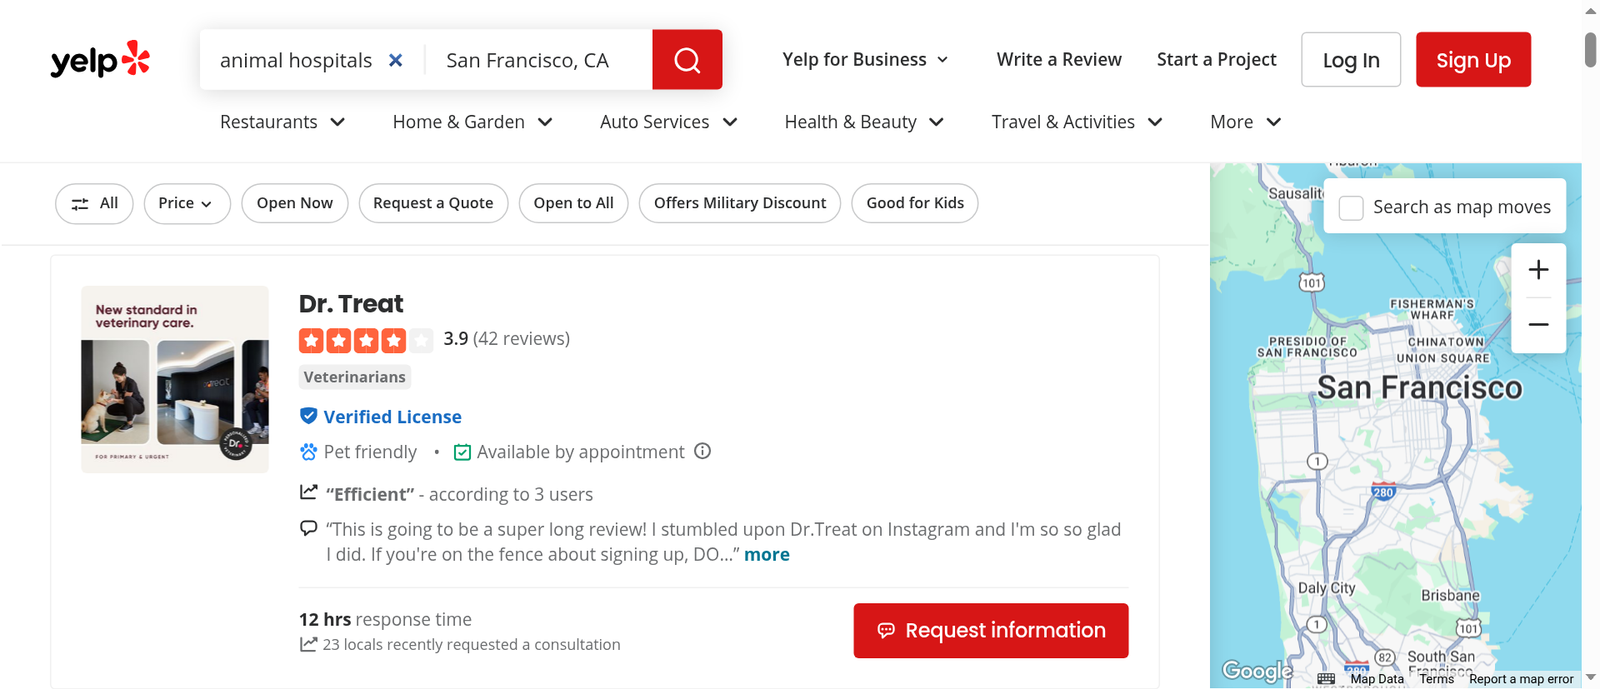The width and height of the screenshot is (1600, 689).
Task: Click Write a Review link
Action: pos(1059,60)
